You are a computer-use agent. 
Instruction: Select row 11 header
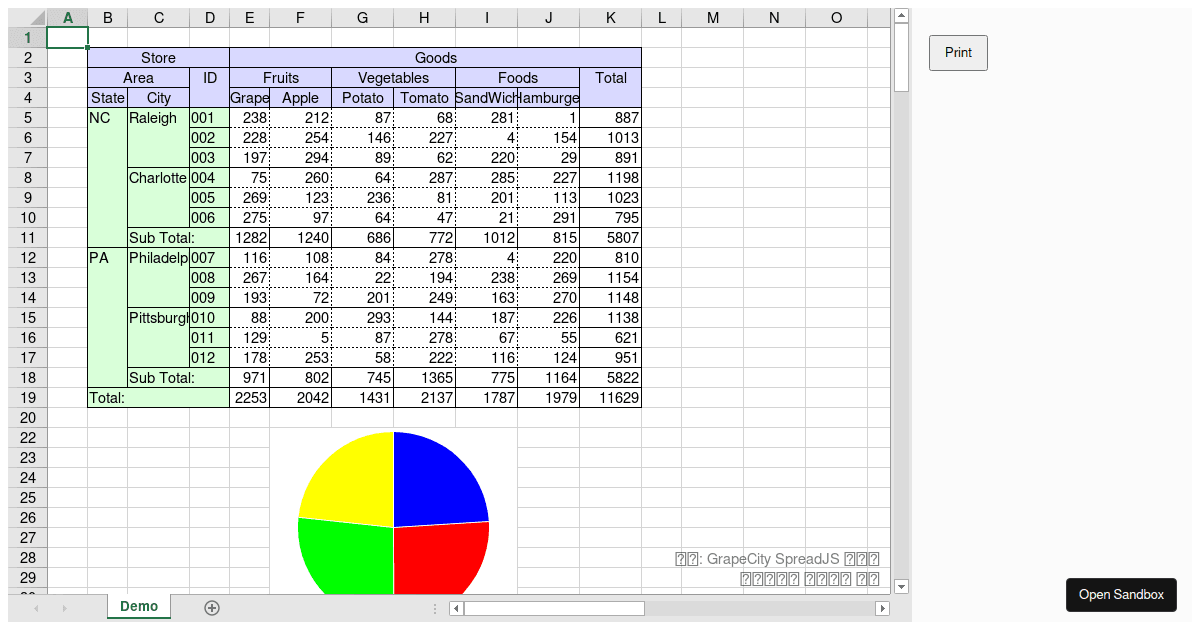(28, 238)
